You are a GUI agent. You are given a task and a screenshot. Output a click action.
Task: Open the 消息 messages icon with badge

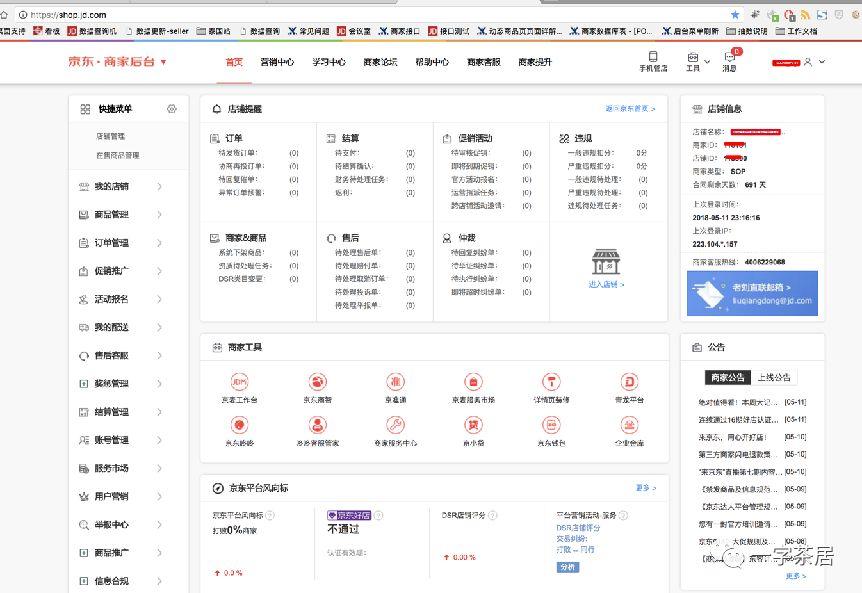coord(730,57)
